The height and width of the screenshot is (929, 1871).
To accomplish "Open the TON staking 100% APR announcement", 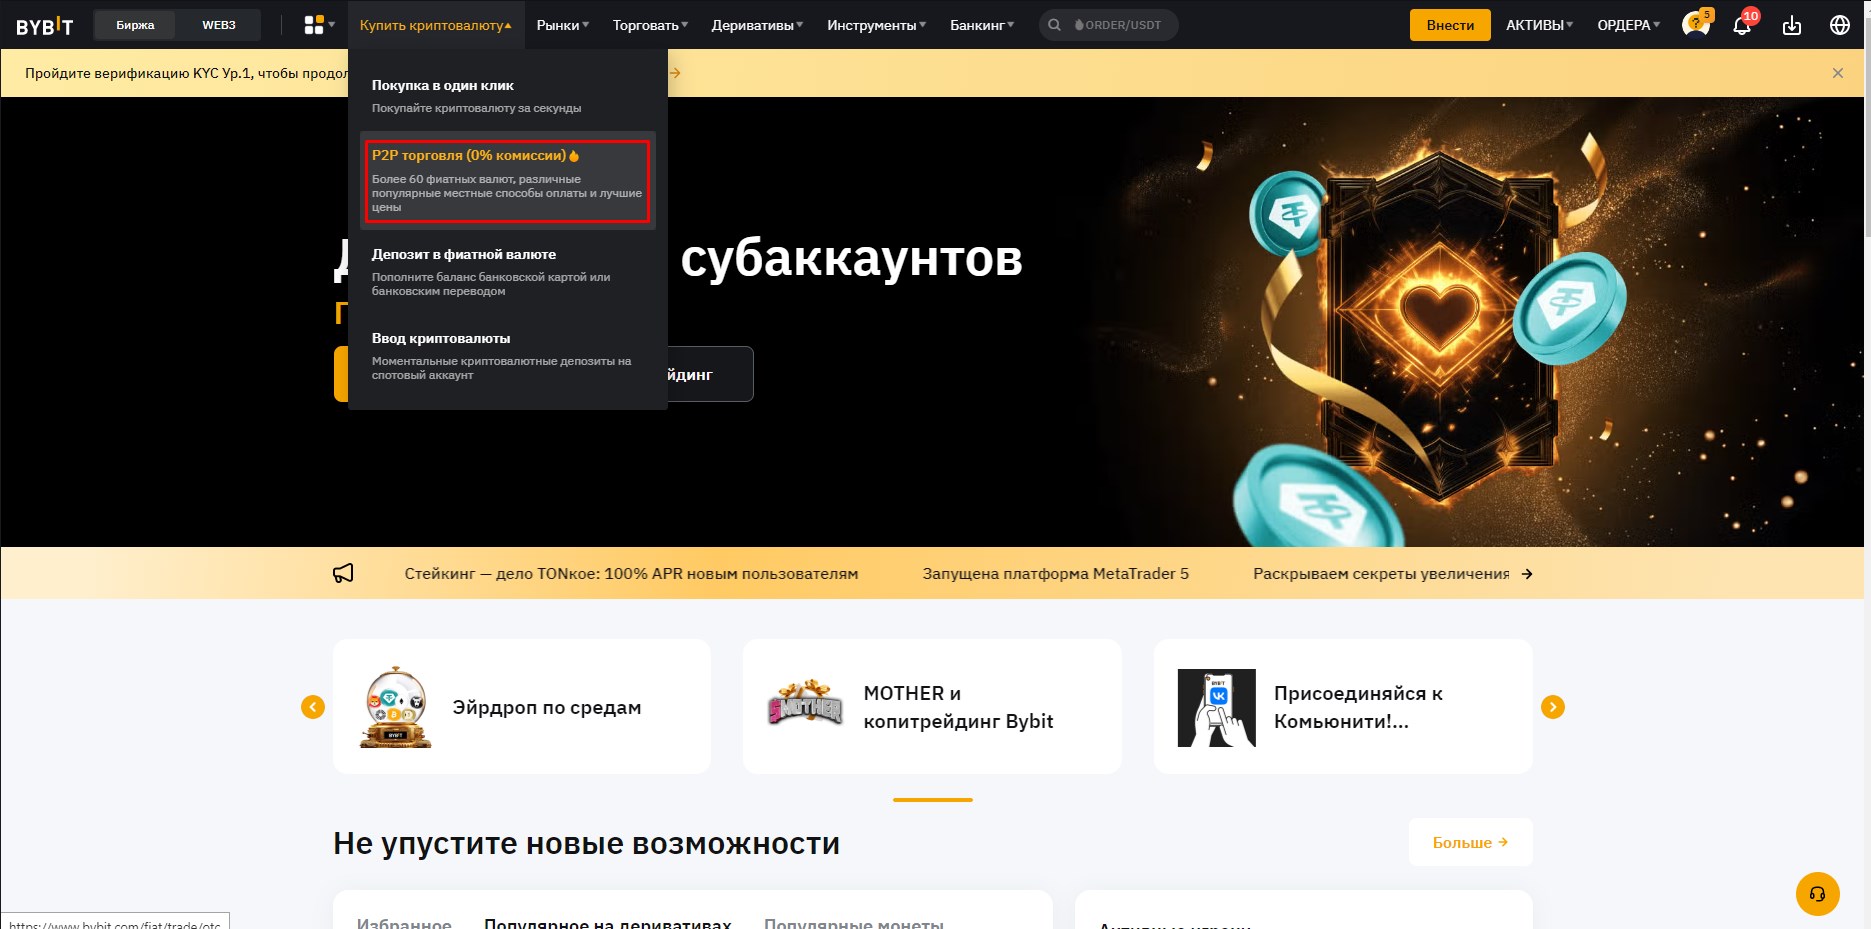I will click(631, 574).
